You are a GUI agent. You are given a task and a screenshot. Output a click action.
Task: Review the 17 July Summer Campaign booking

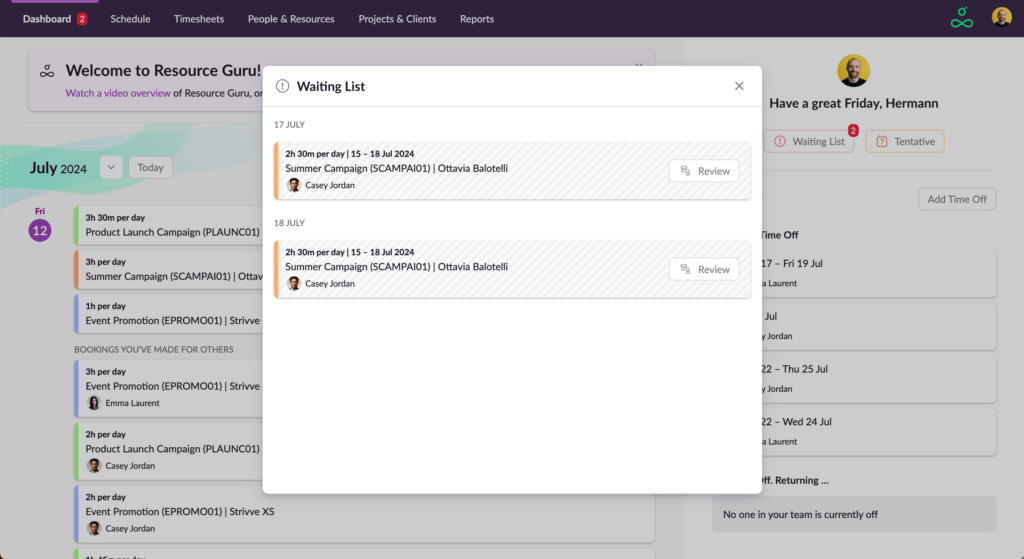click(704, 171)
